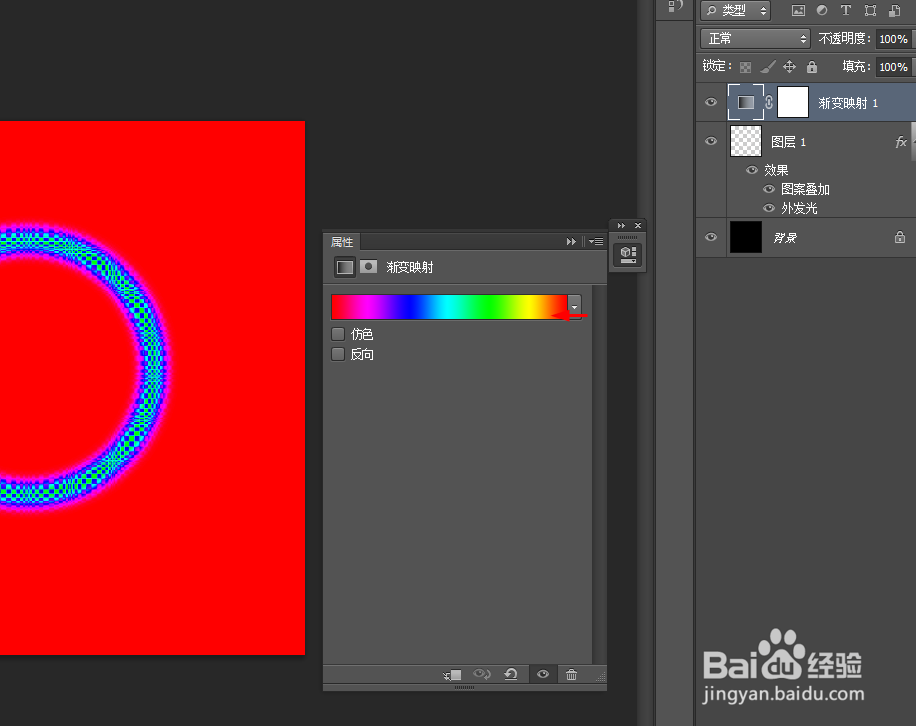The image size is (916, 726).
Task: Click the fx icon on 图层 1
Action: 901,141
